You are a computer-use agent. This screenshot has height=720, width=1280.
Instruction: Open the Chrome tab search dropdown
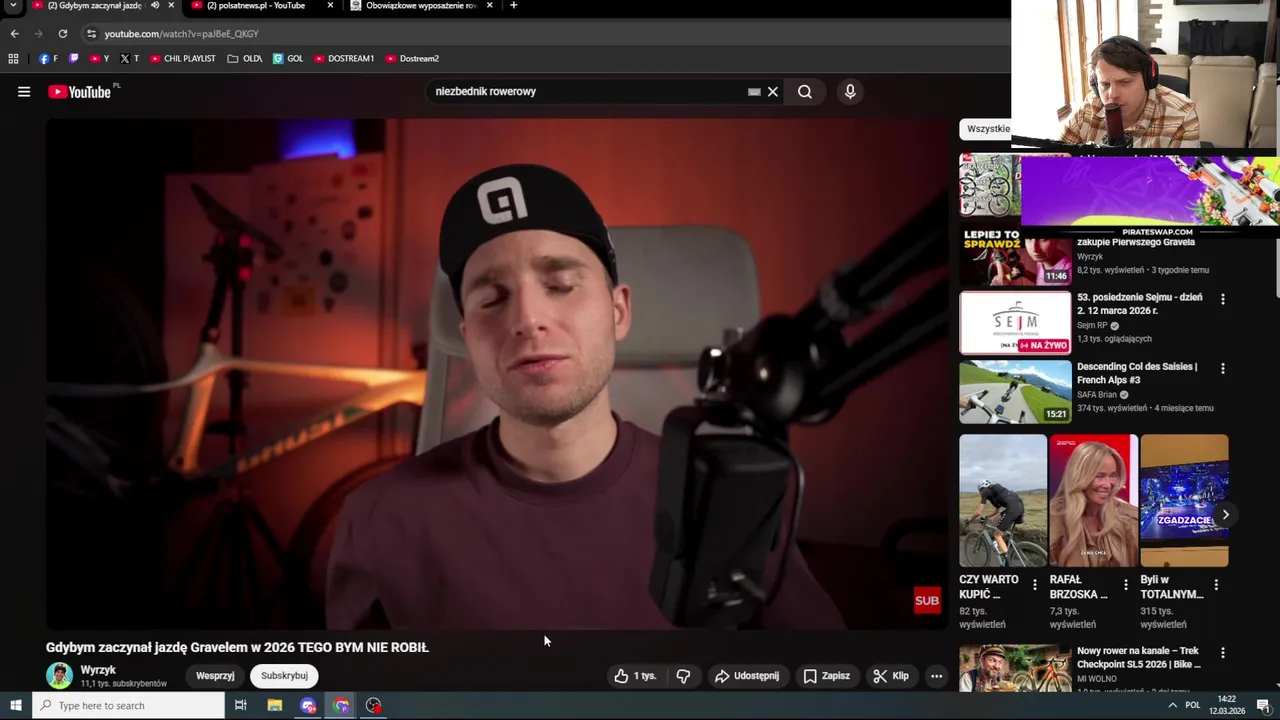click(x=13, y=6)
